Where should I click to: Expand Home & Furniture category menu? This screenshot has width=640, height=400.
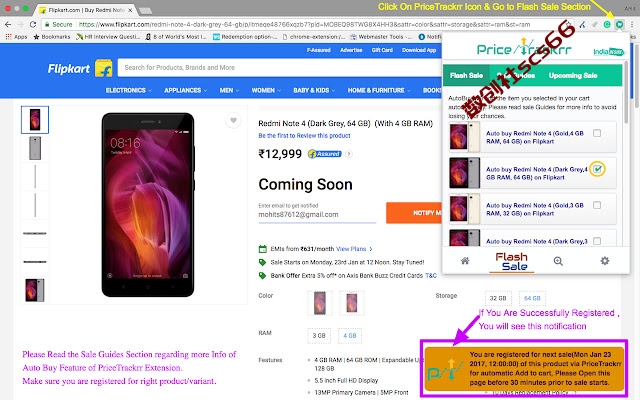point(379,90)
